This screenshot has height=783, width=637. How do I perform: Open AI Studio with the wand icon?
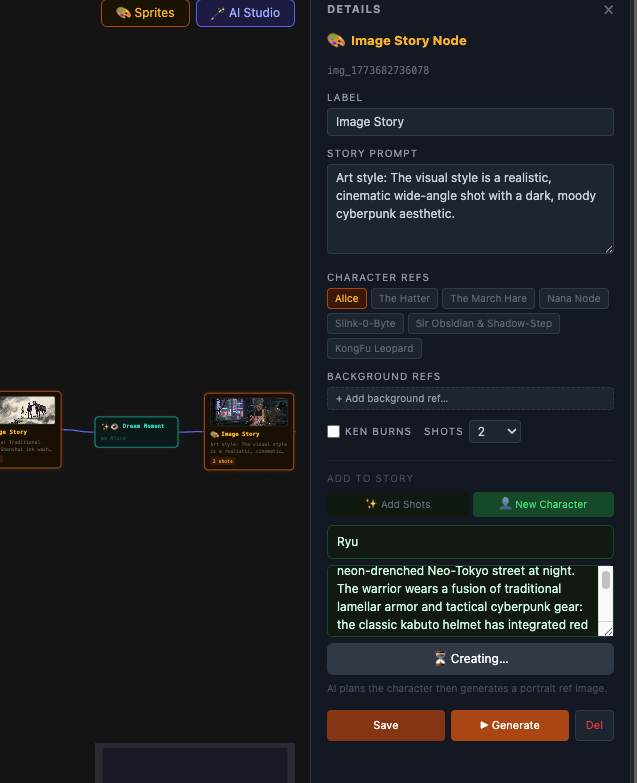pyautogui.click(x=245, y=13)
